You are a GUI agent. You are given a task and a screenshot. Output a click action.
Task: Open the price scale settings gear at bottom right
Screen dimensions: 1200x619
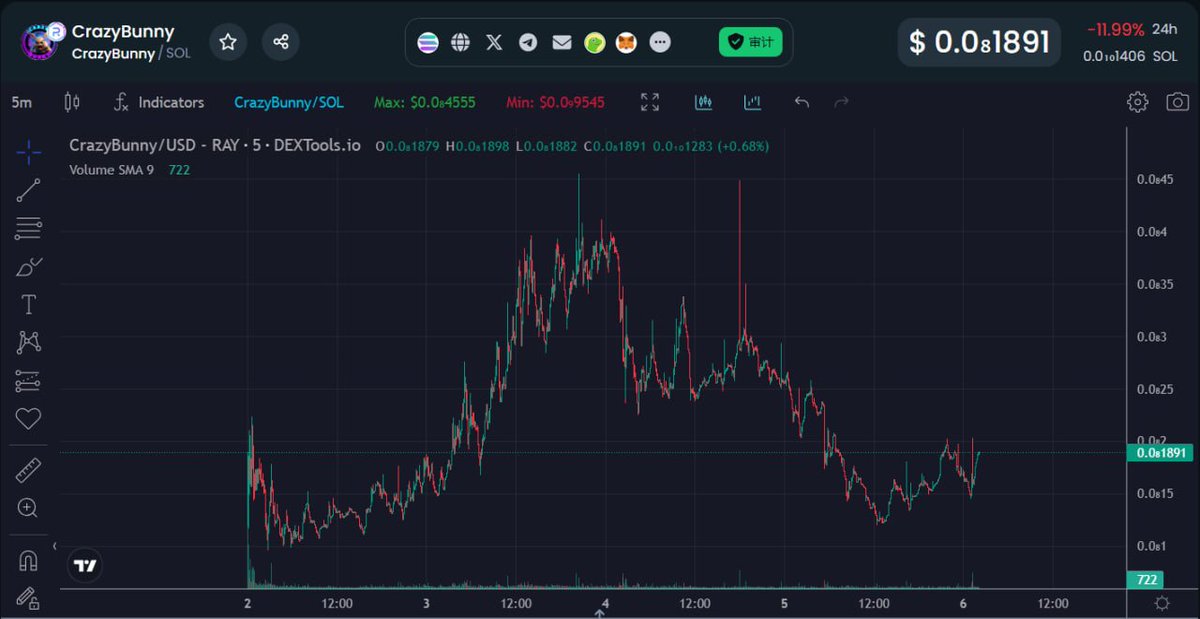[1162, 603]
